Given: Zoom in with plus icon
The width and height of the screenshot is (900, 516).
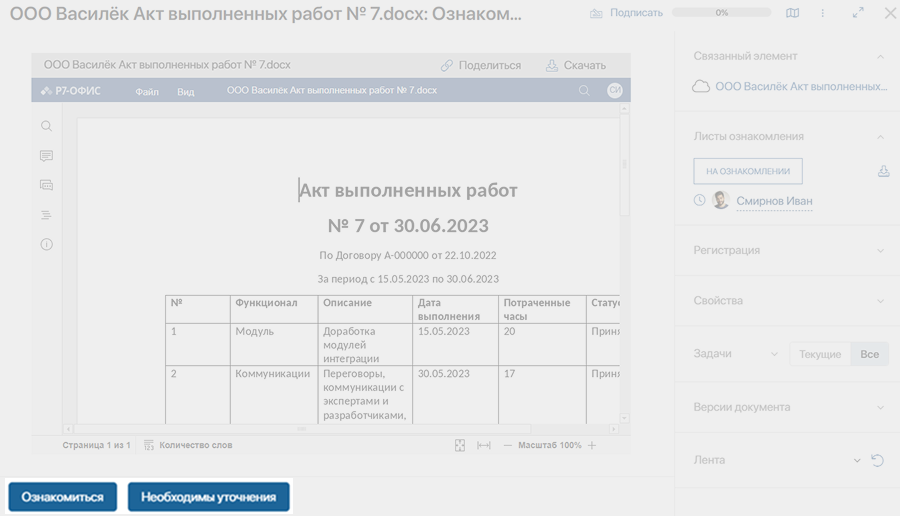Looking at the screenshot, I should (x=592, y=445).
